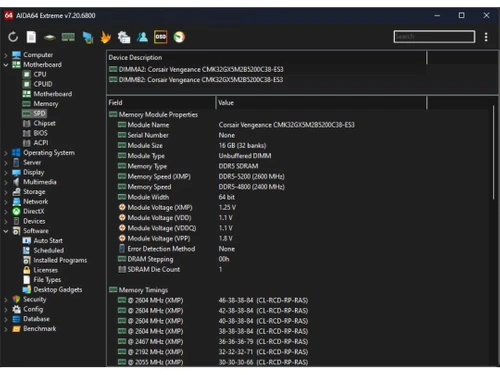This screenshot has height=375, width=500.
Task: Select Database in the tree
Action: tap(36, 319)
